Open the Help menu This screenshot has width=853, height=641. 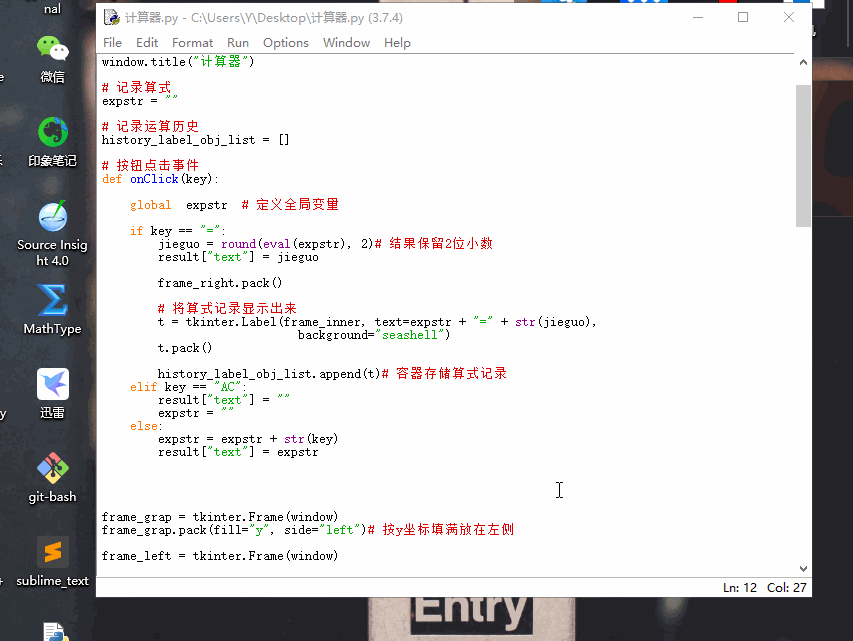point(397,42)
